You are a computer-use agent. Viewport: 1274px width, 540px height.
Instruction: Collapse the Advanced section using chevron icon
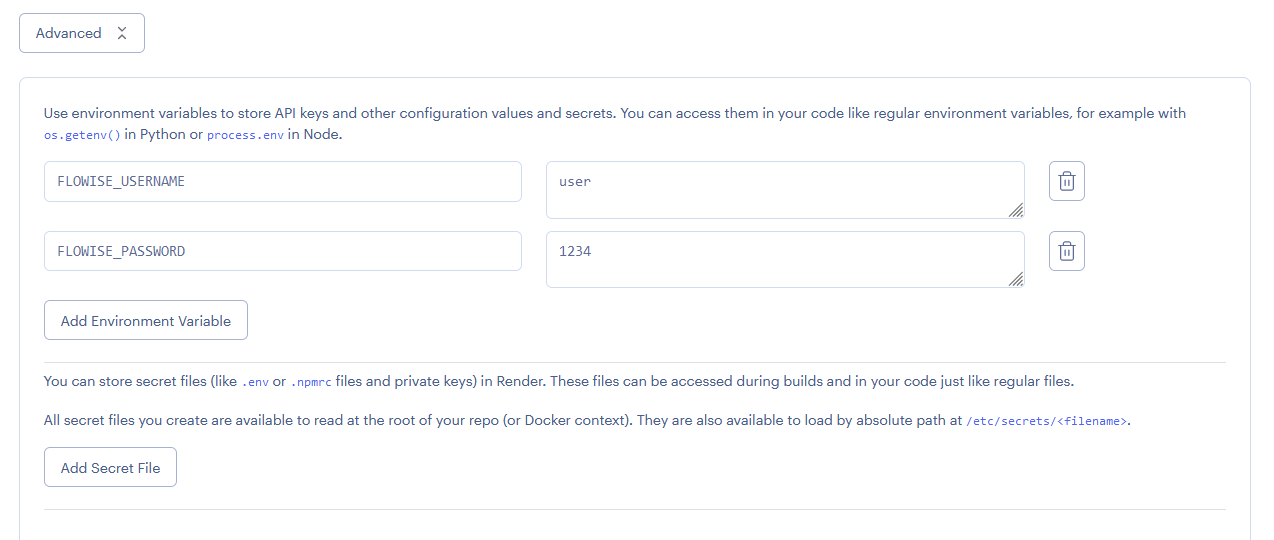coord(122,33)
